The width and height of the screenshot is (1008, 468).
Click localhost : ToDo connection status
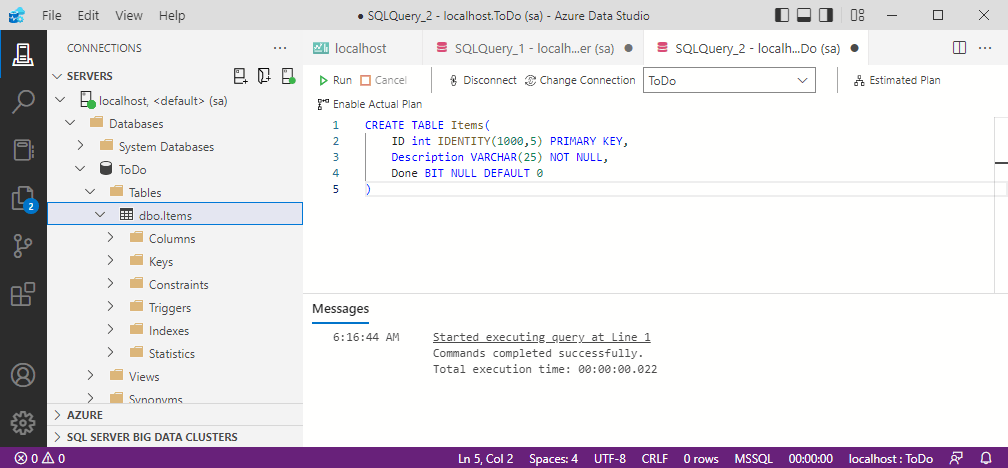point(891,458)
